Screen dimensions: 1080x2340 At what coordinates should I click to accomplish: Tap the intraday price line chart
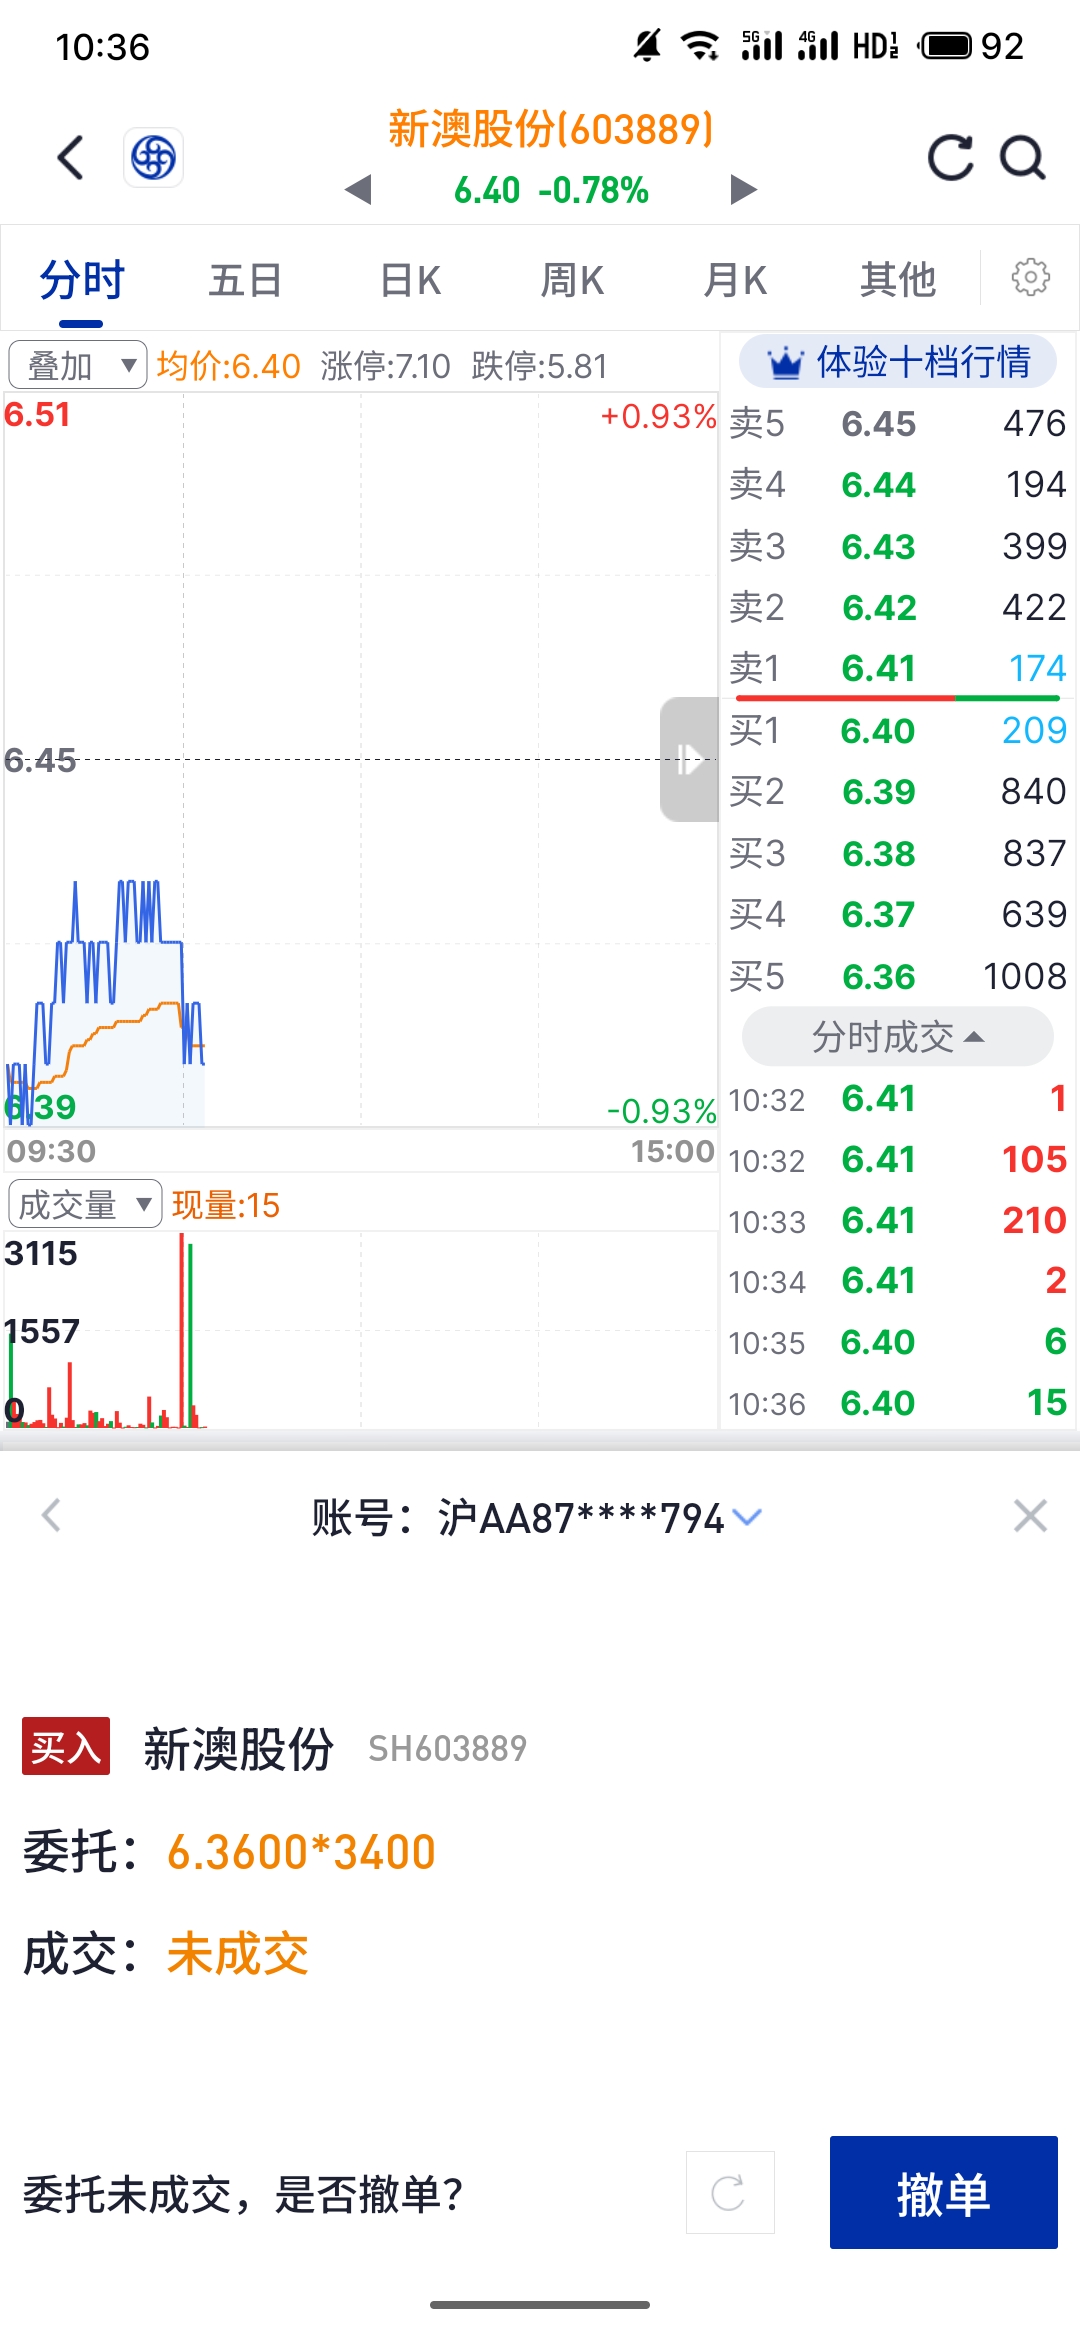click(x=361, y=760)
